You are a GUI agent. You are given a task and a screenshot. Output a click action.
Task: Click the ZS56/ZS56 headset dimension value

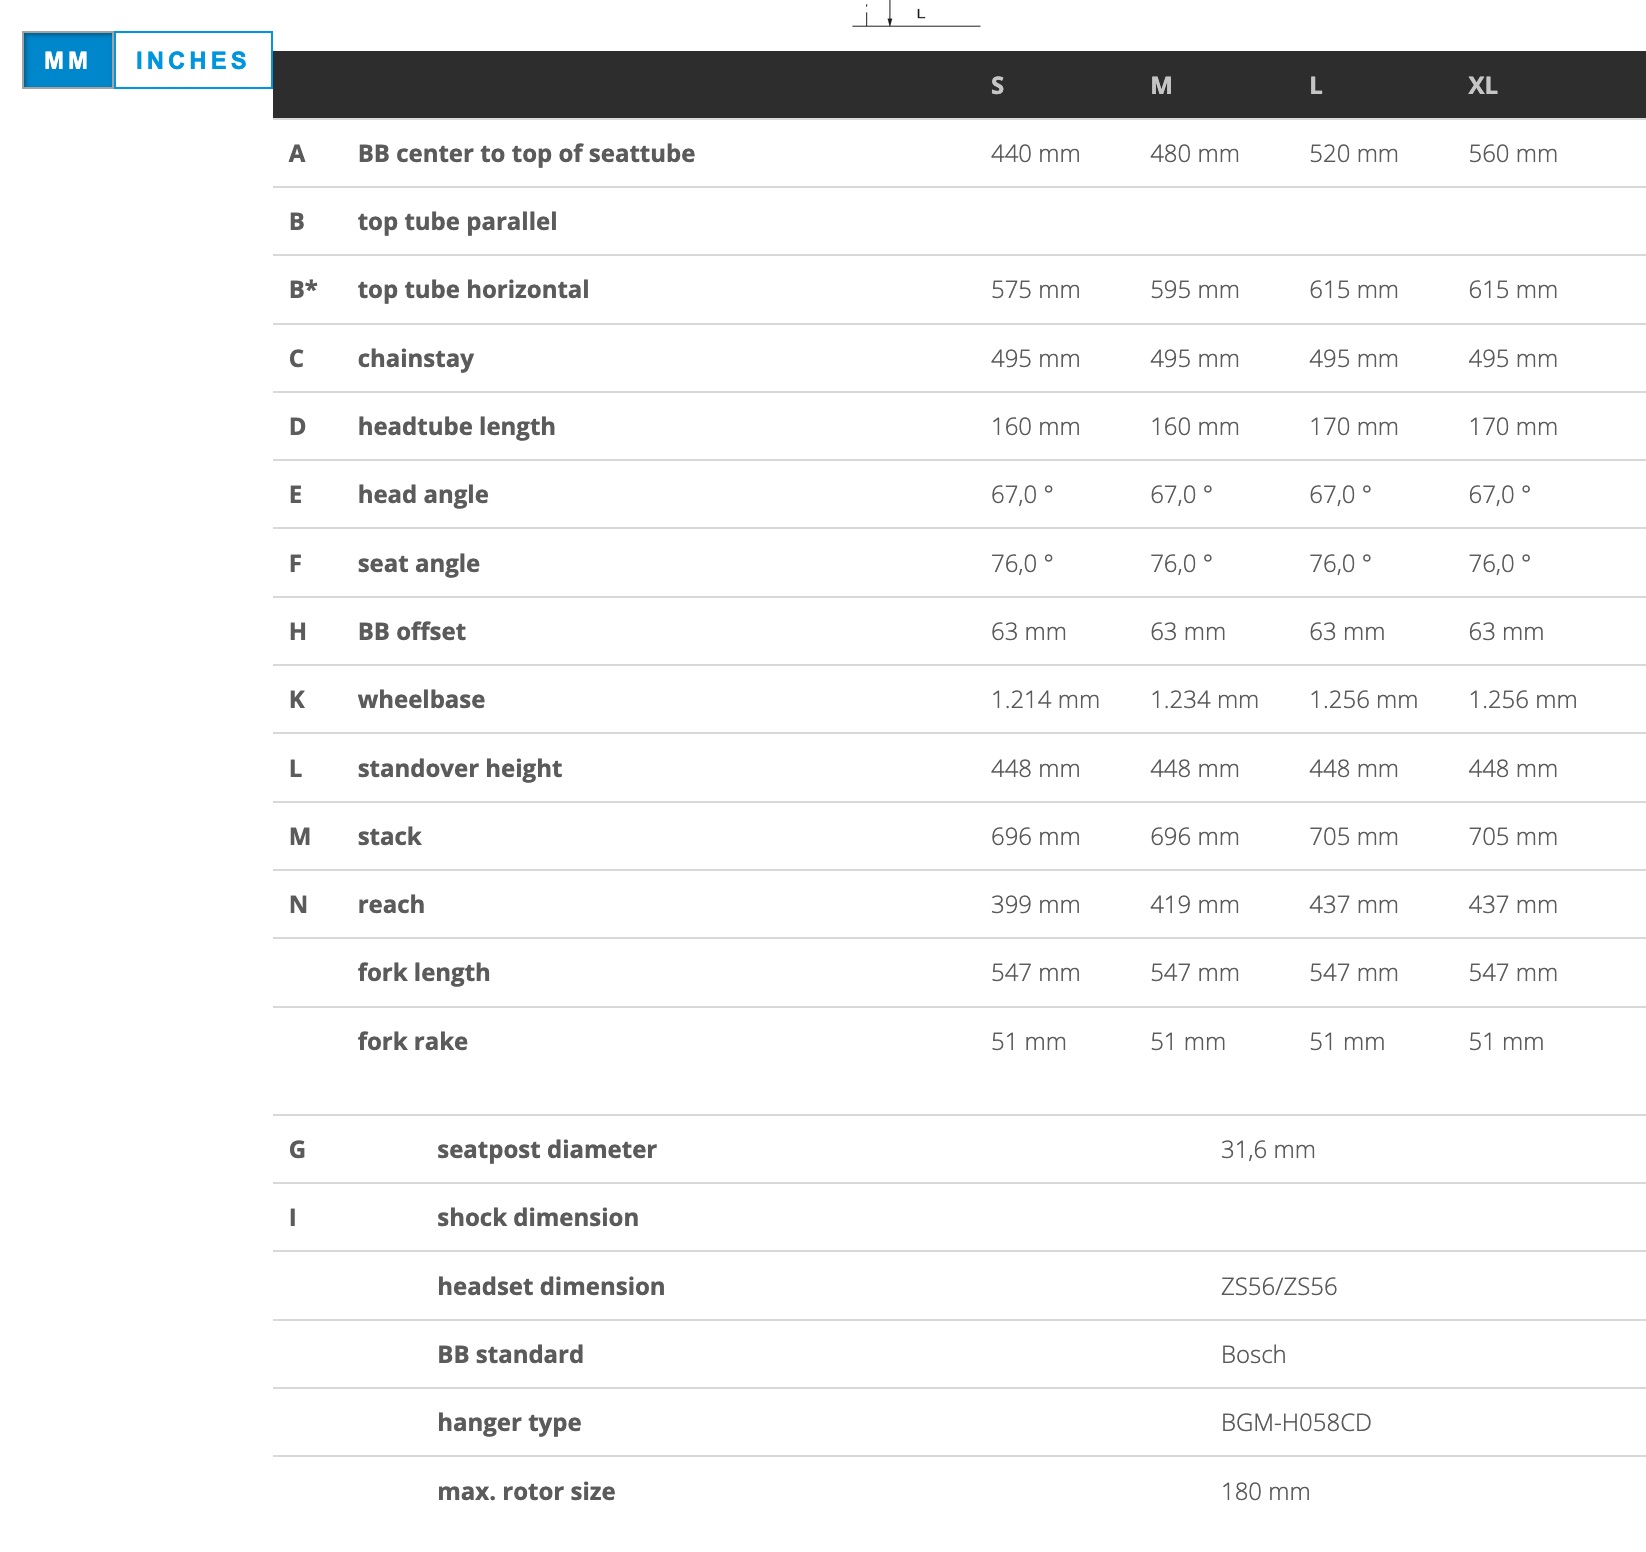click(1278, 1287)
